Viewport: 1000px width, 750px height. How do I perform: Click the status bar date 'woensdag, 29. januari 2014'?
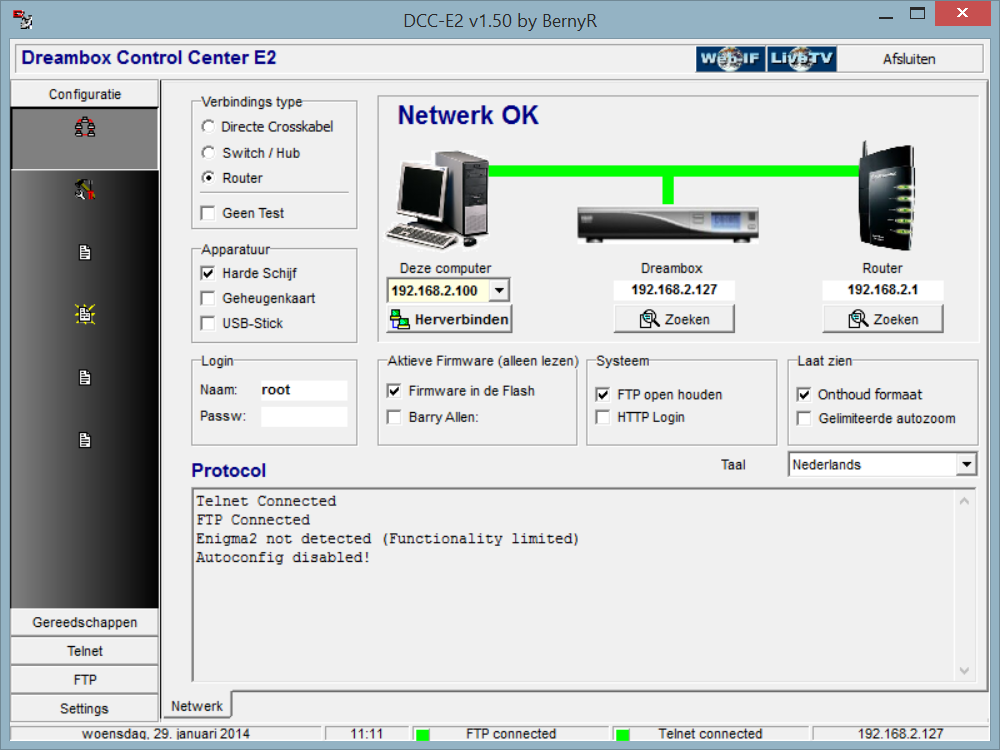166,733
